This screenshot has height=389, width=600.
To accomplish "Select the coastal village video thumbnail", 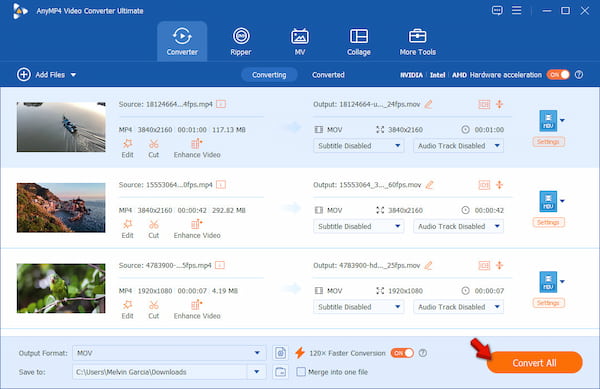I will coord(61,208).
